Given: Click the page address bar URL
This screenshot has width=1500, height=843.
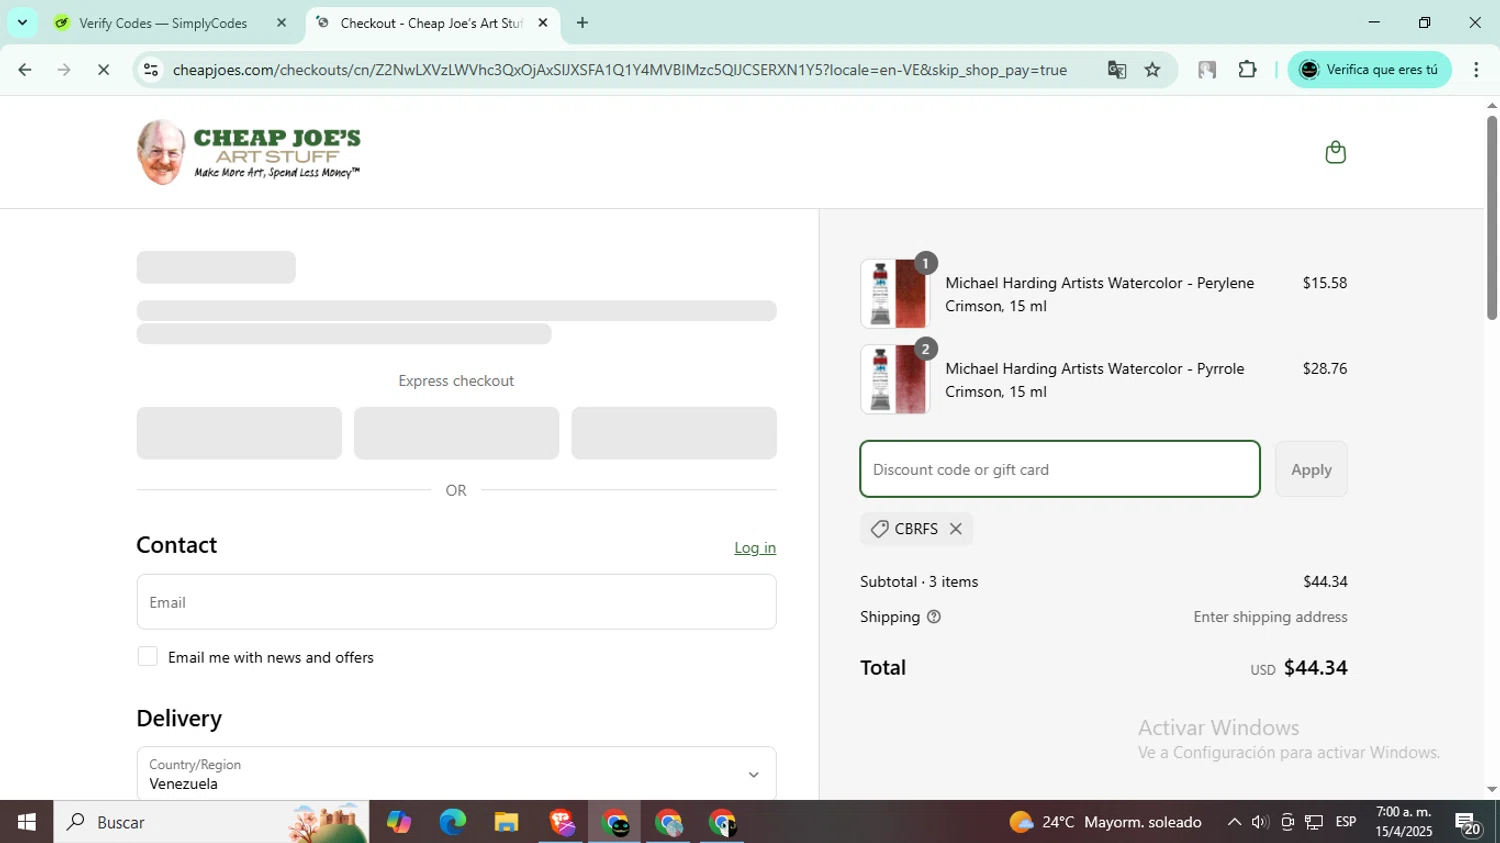Looking at the screenshot, I should point(620,70).
